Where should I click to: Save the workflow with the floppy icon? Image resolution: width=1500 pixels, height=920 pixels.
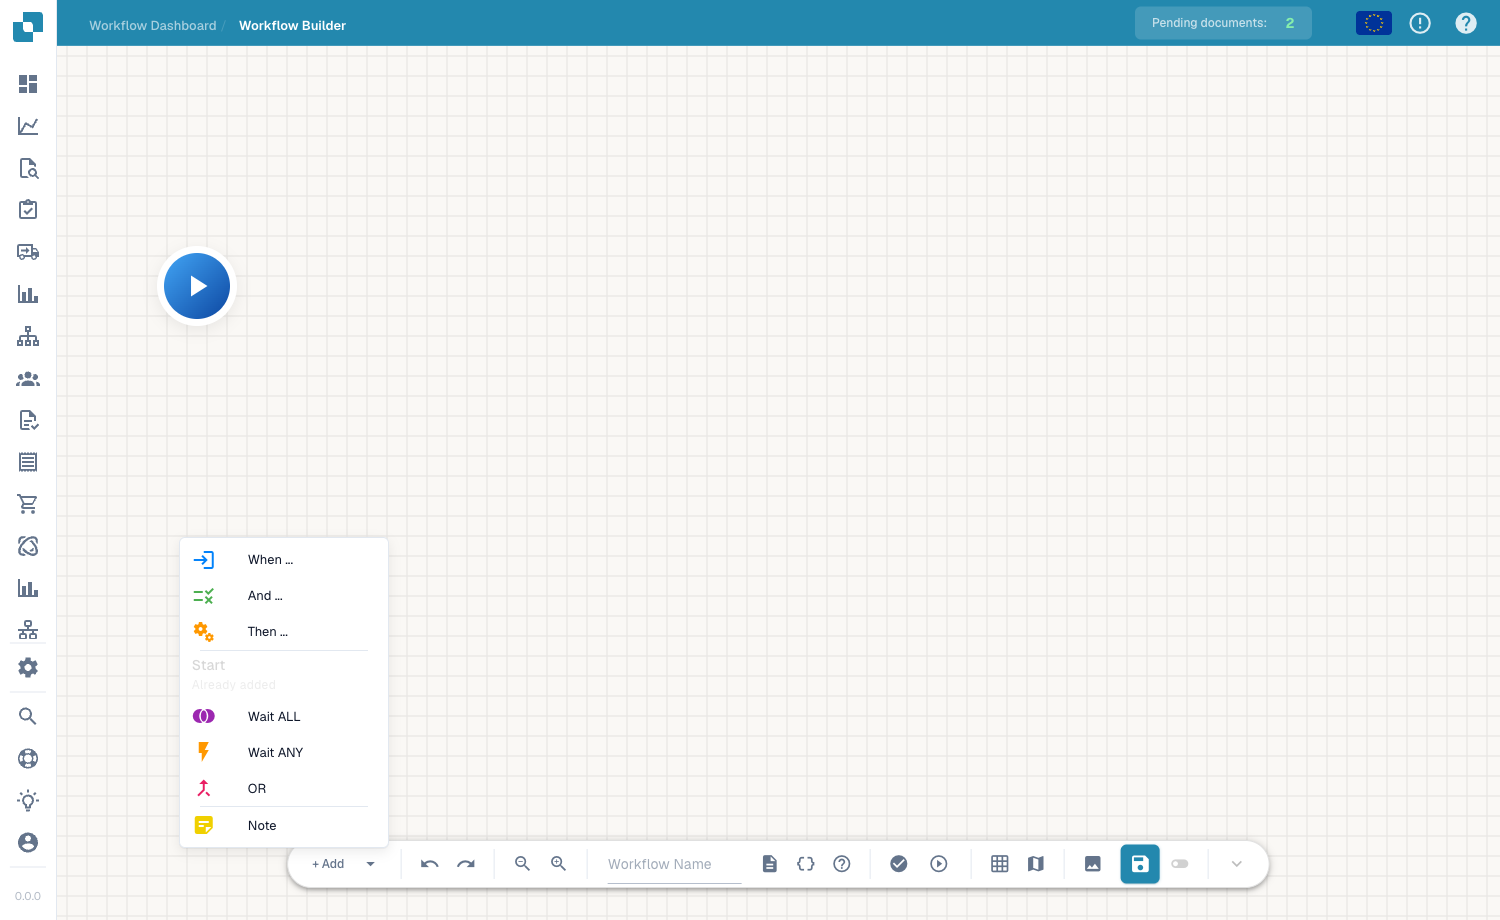point(1140,864)
